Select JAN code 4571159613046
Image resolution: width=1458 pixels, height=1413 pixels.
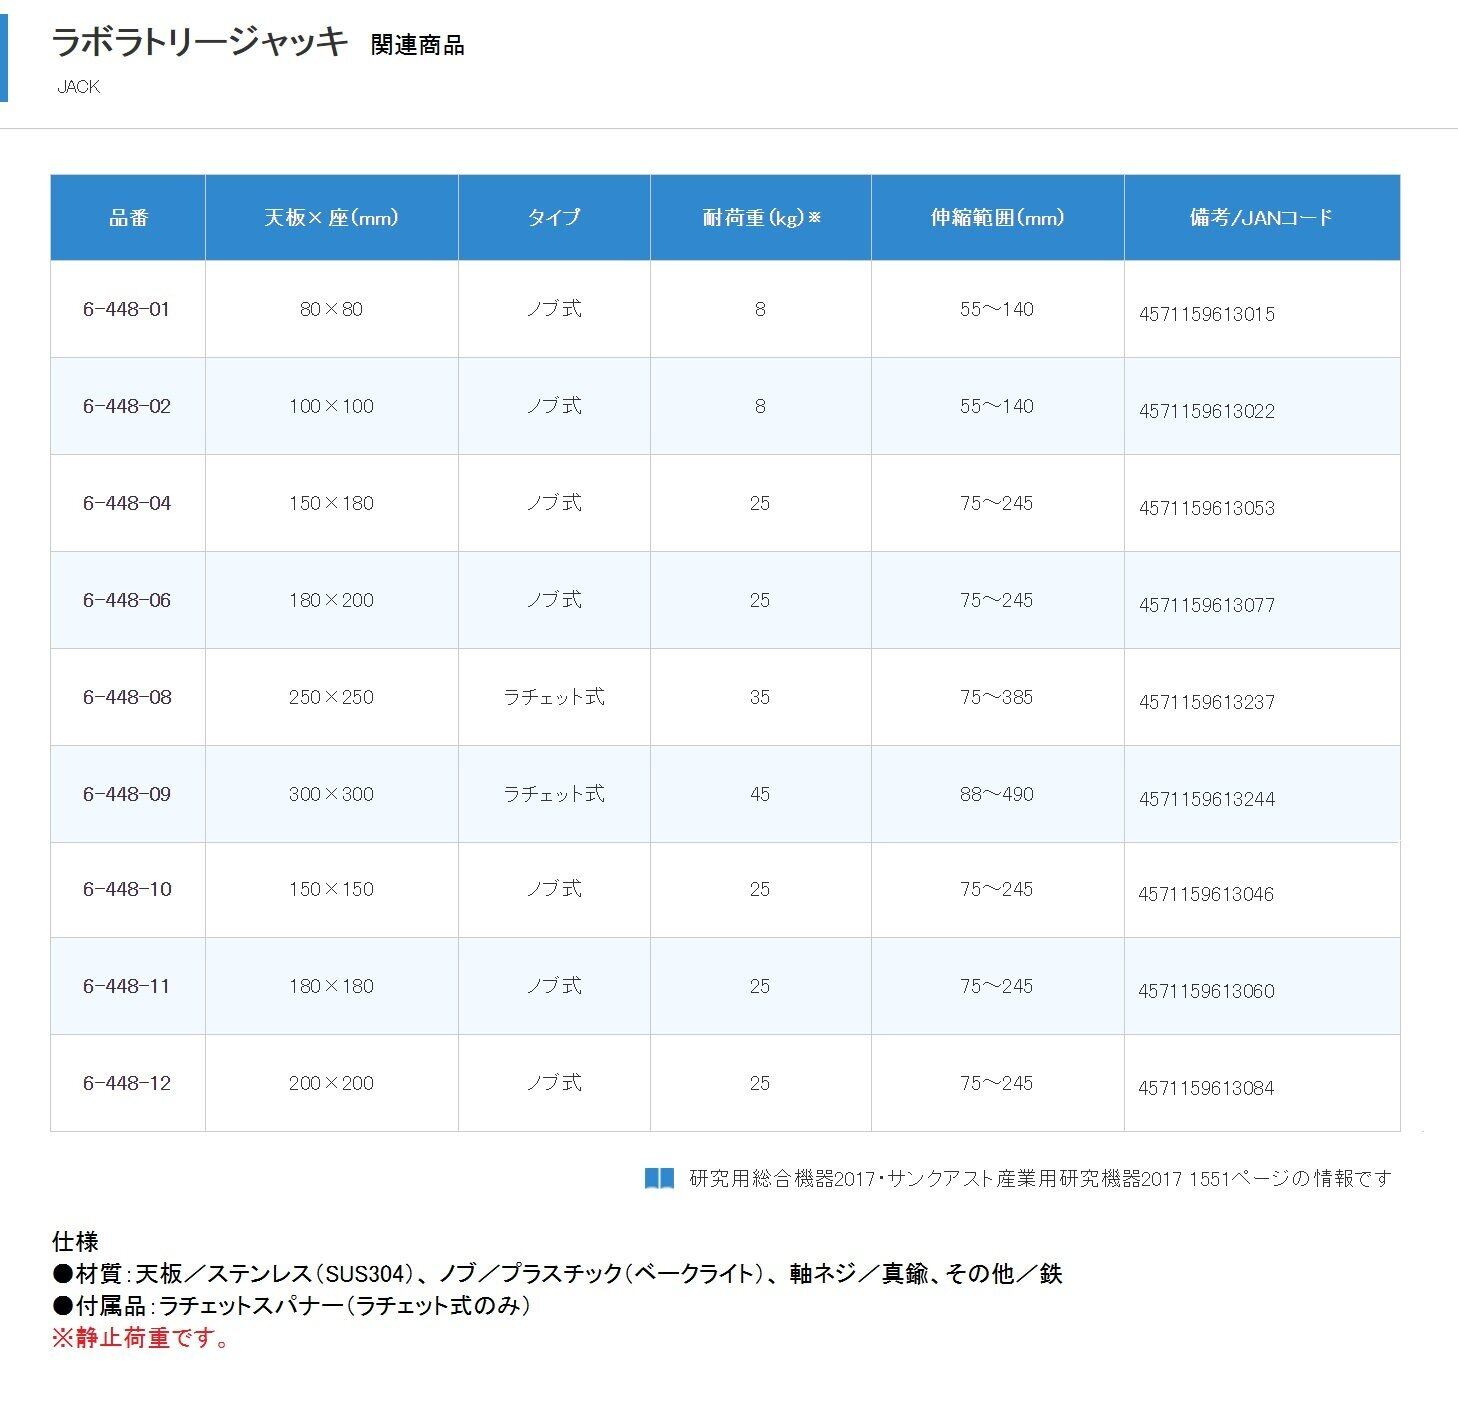click(x=1206, y=895)
